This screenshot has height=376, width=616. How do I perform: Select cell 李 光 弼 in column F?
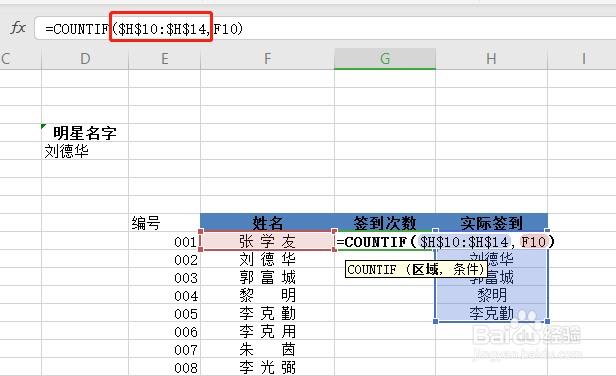point(268,367)
